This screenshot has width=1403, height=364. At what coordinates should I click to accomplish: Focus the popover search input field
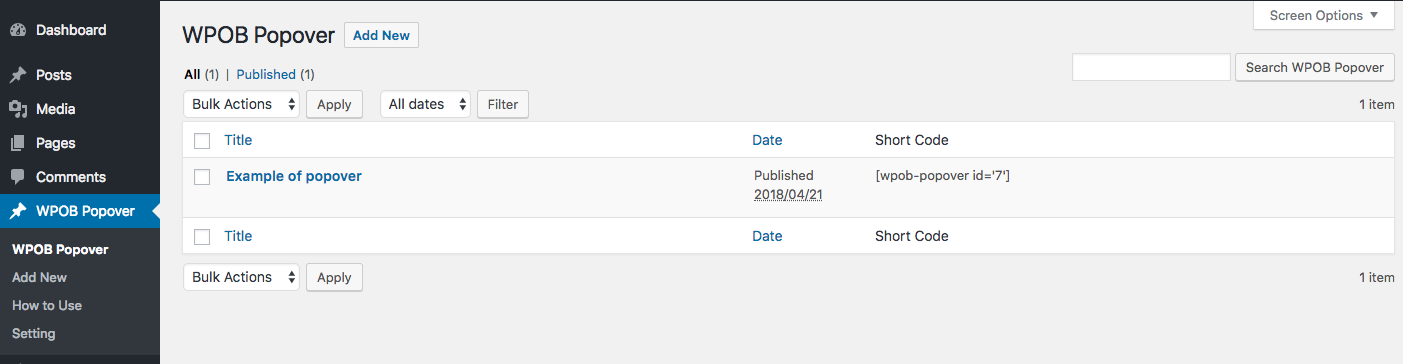[x=1151, y=67]
